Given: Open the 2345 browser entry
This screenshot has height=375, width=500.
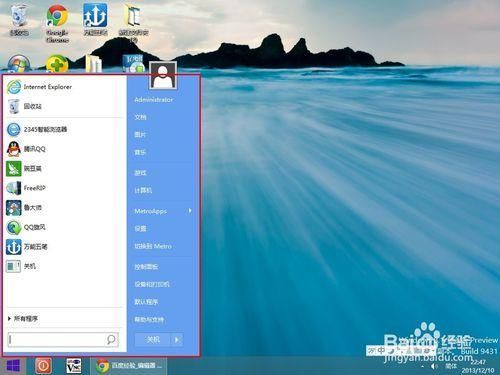Looking at the screenshot, I should coord(37,129).
